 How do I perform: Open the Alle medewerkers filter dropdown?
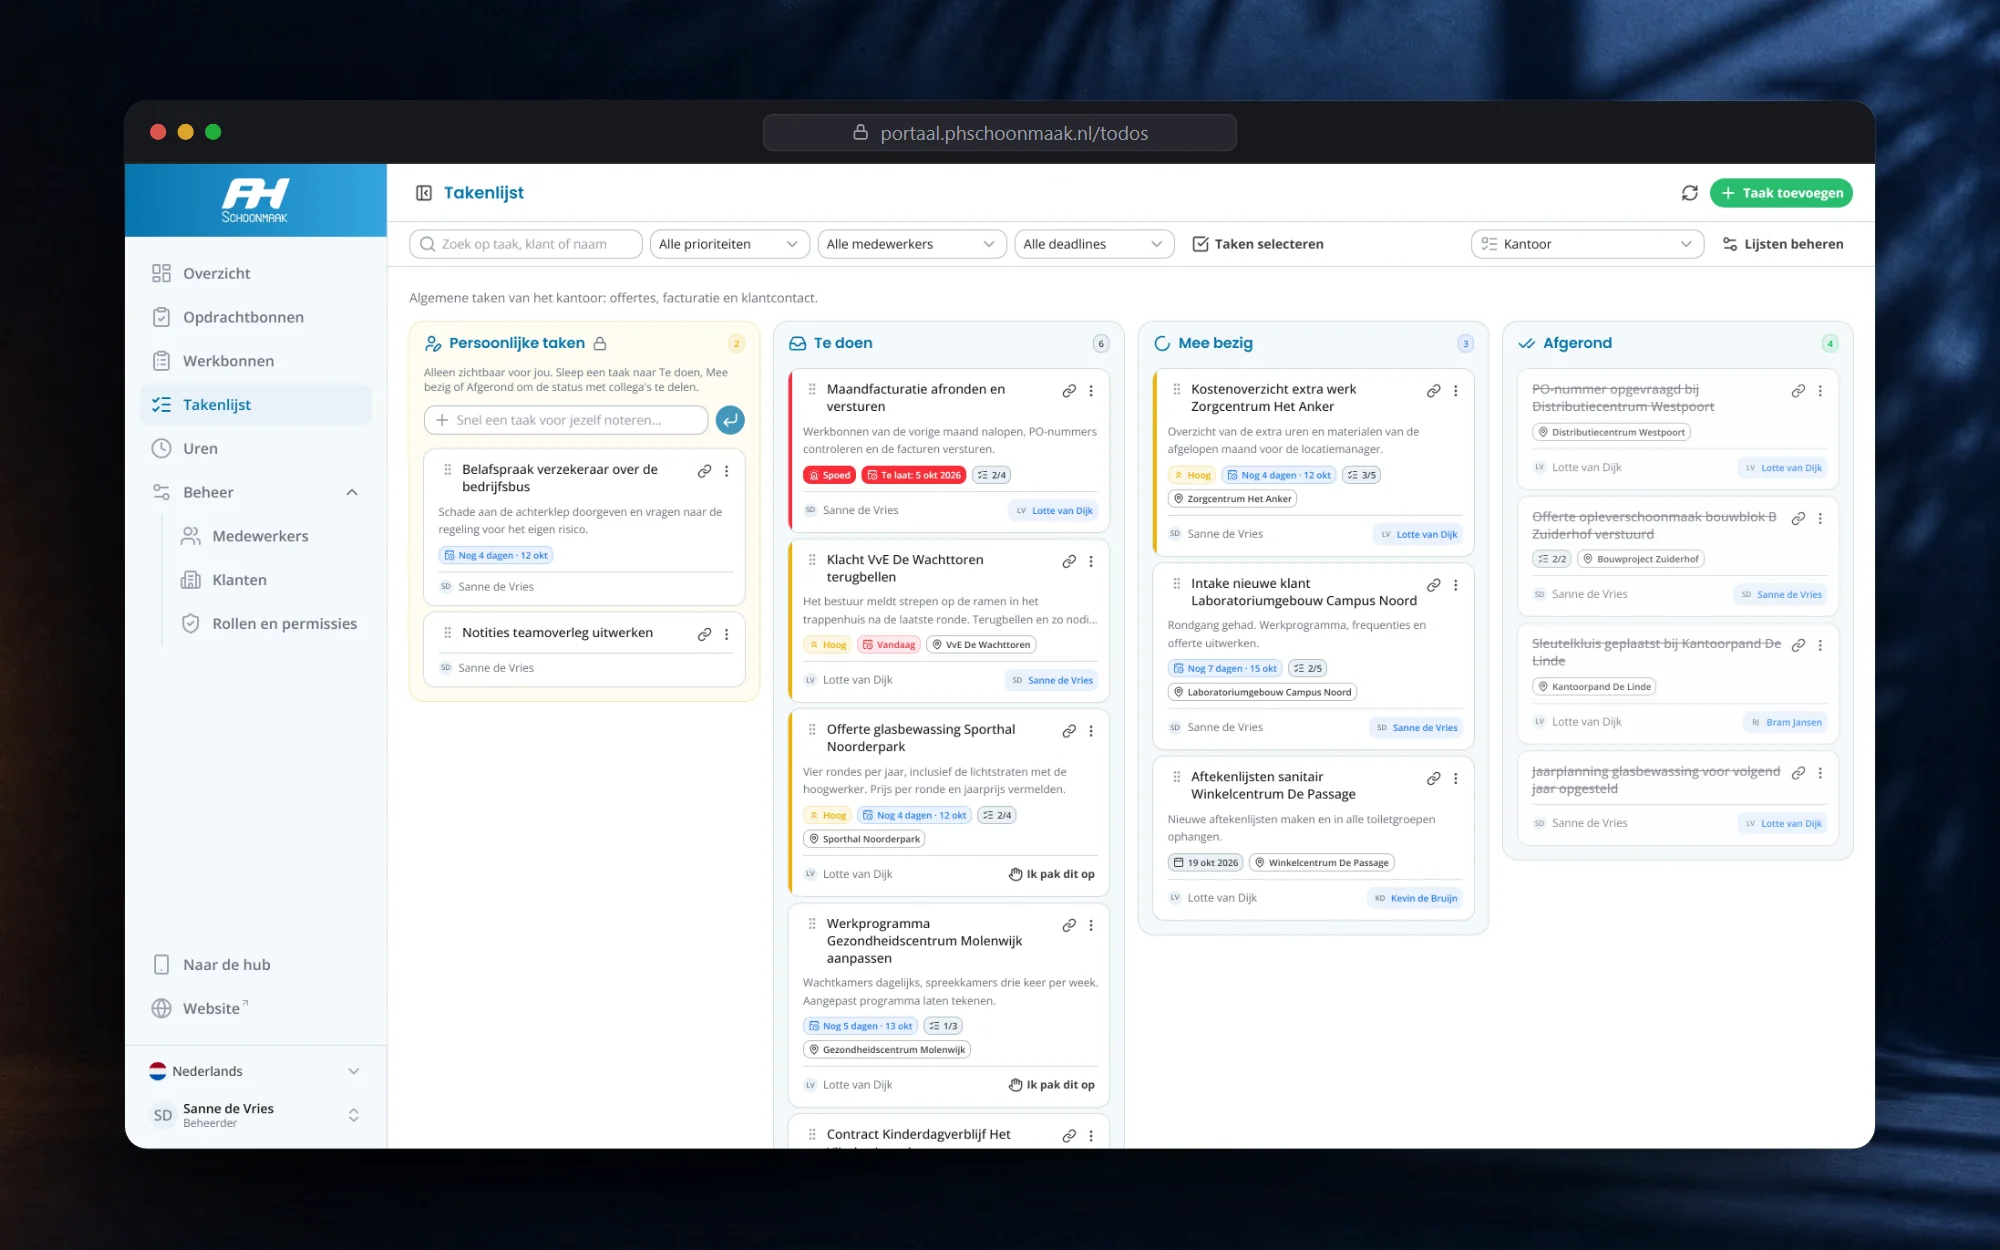point(912,244)
